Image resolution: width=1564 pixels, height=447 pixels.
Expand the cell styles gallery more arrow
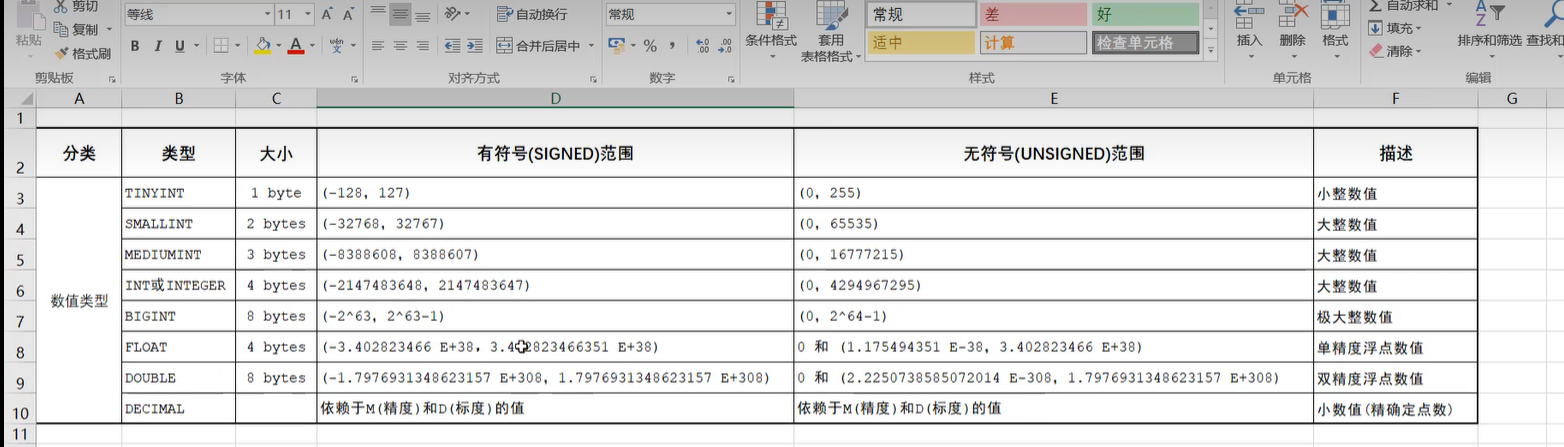pyautogui.click(x=1212, y=51)
